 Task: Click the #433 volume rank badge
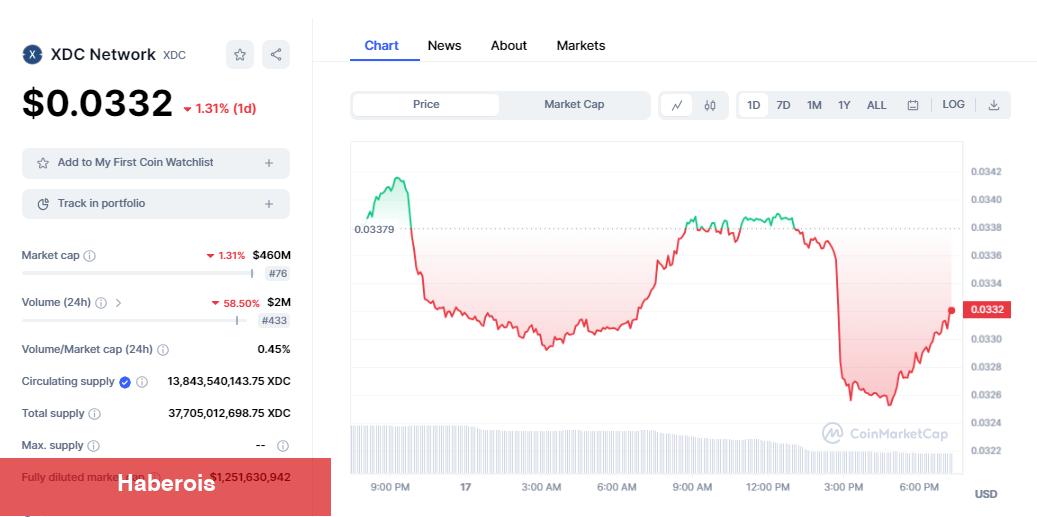[274, 321]
